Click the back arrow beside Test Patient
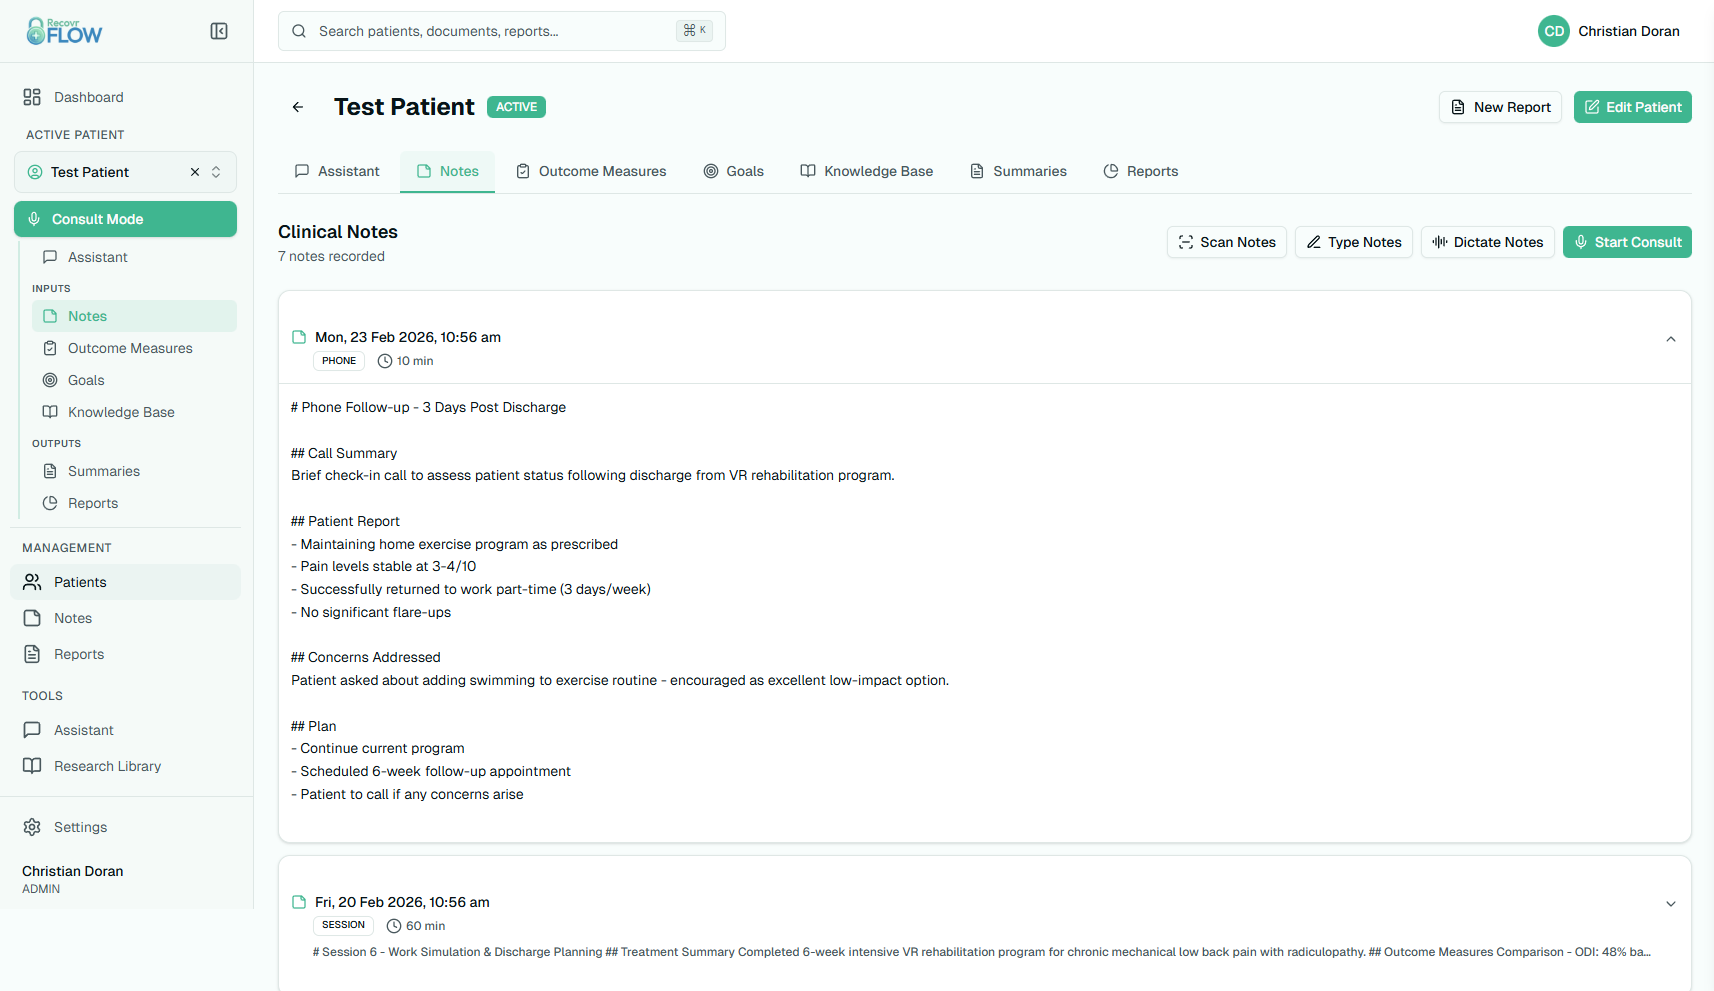The height and width of the screenshot is (991, 1714). click(x=298, y=107)
